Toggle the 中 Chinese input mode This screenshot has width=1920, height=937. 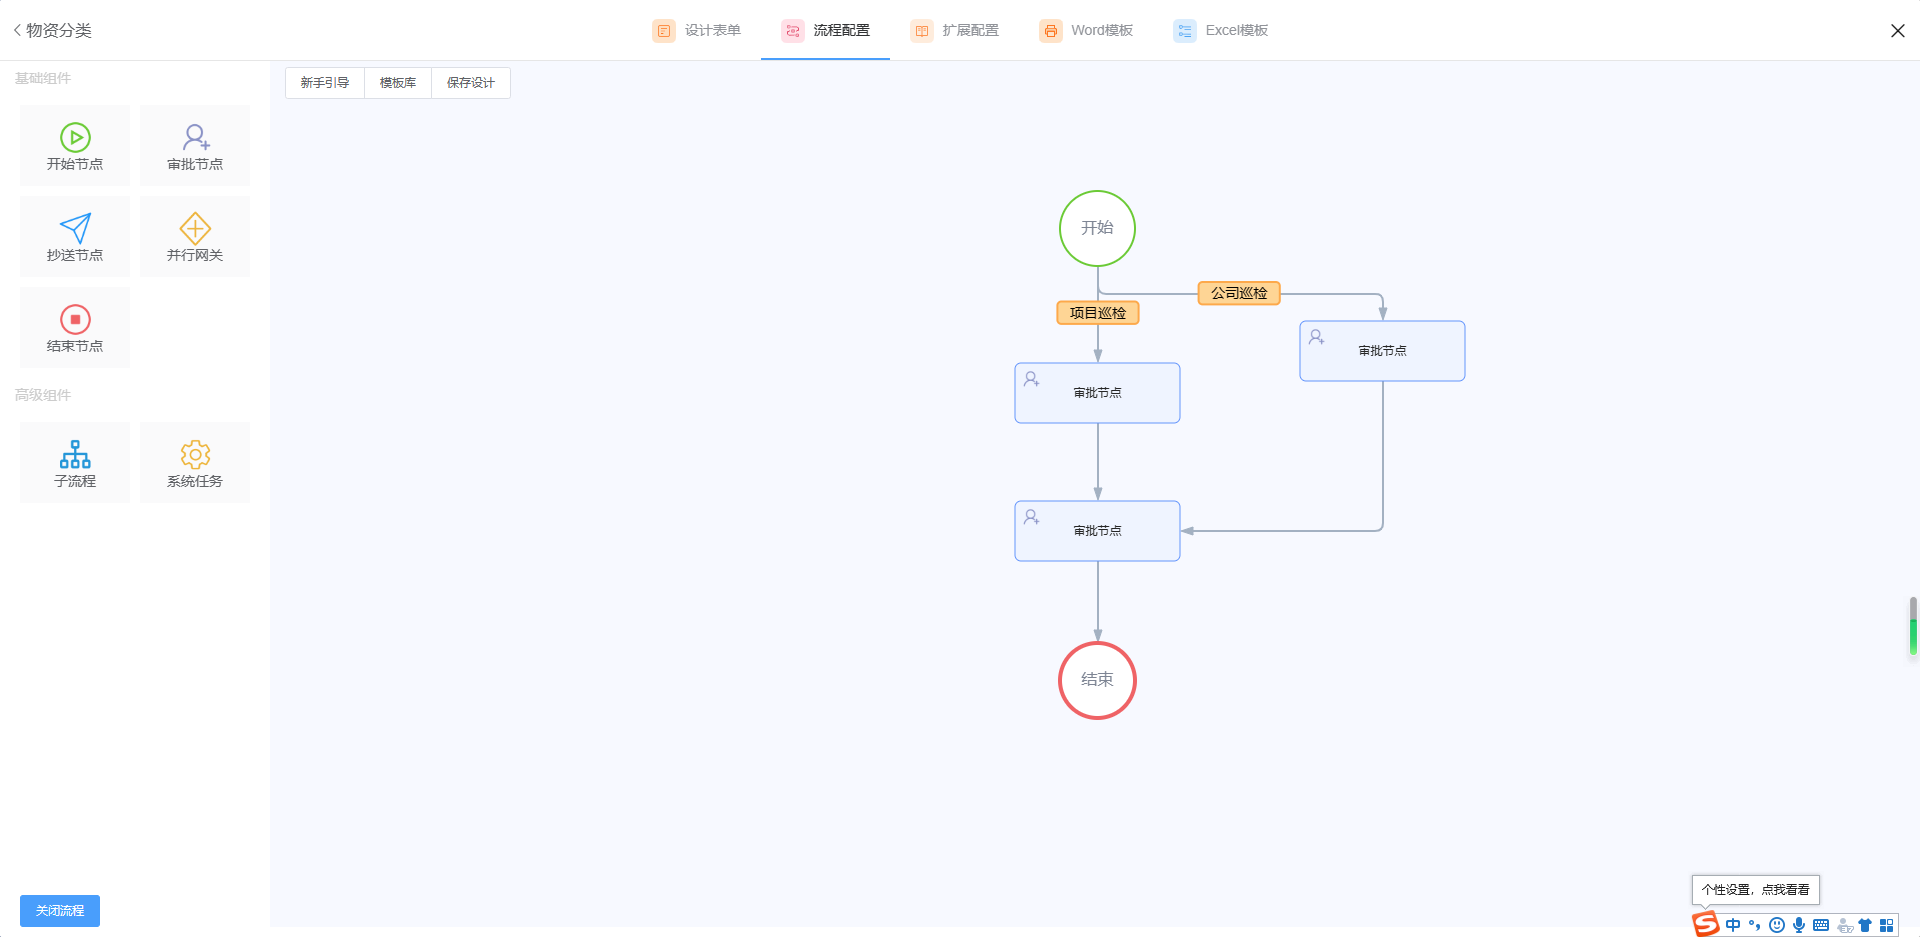coord(1733,925)
